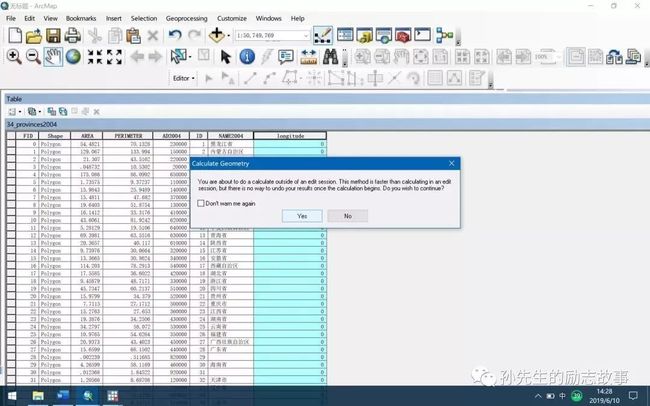
Task: Pick the Select Elements arrow tool
Action: pyautogui.click(x=226, y=57)
